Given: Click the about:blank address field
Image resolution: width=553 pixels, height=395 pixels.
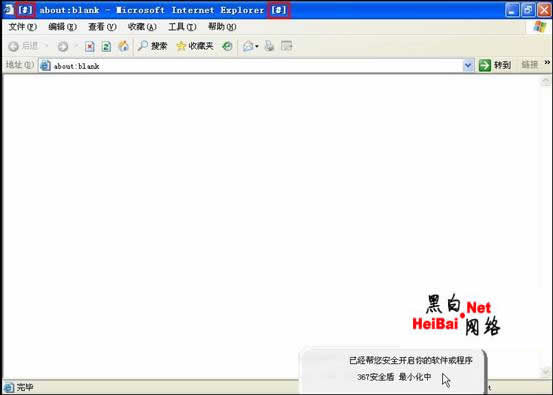Looking at the screenshot, I should point(256,66).
